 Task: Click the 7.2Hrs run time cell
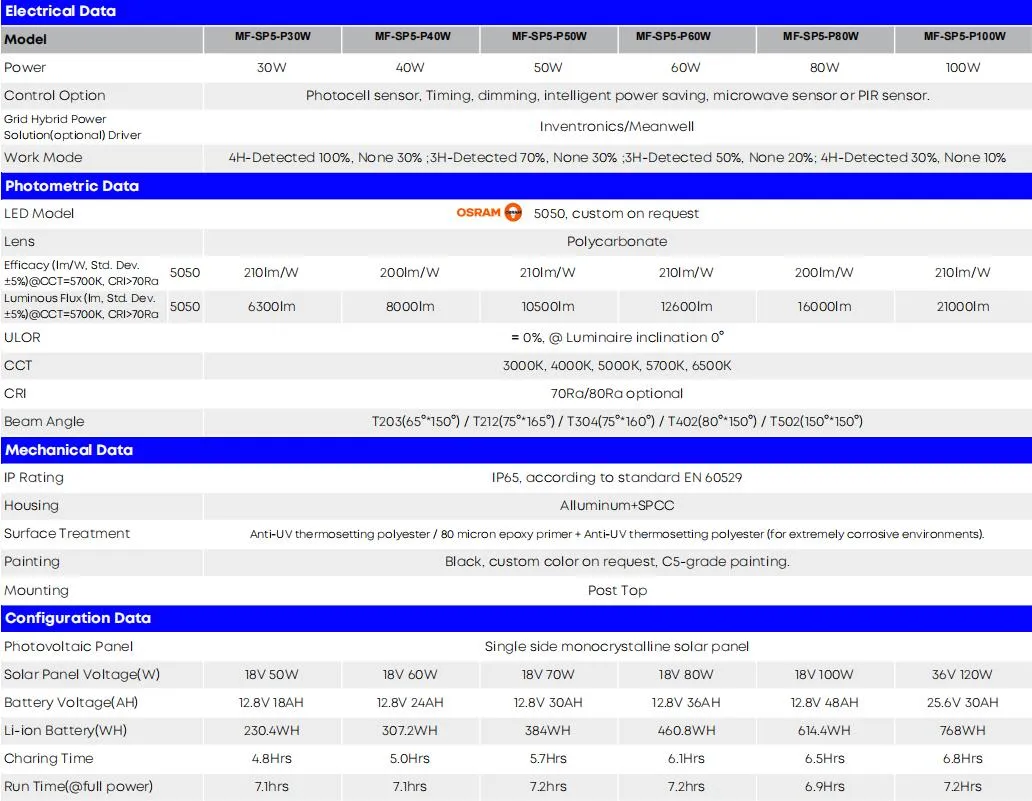click(962, 787)
